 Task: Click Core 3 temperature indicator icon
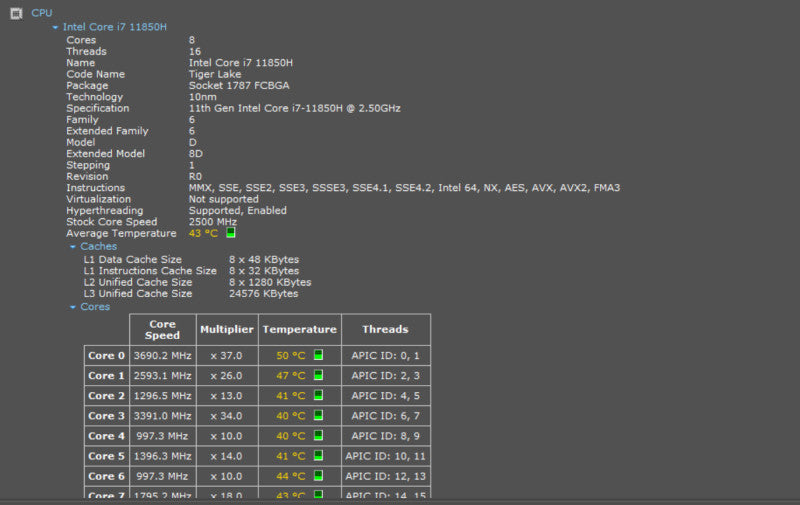point(318,415)
